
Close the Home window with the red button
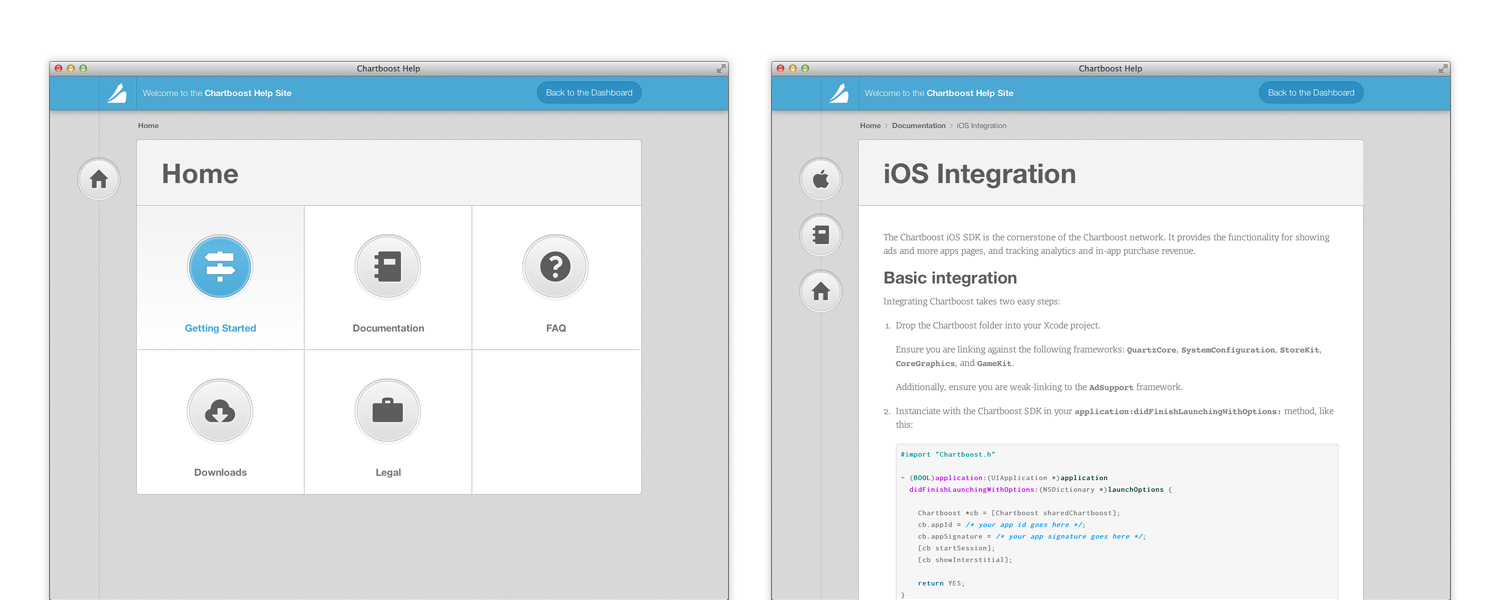point(59,68)
